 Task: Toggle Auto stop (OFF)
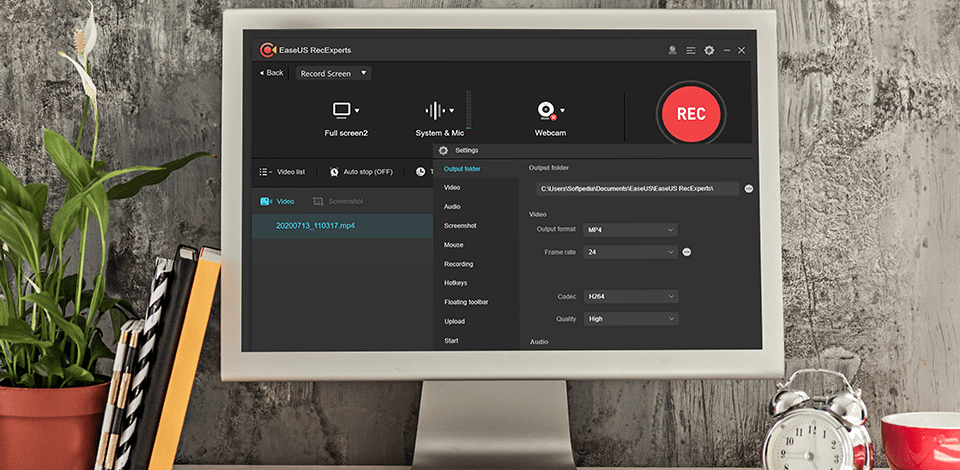point(368,172)
